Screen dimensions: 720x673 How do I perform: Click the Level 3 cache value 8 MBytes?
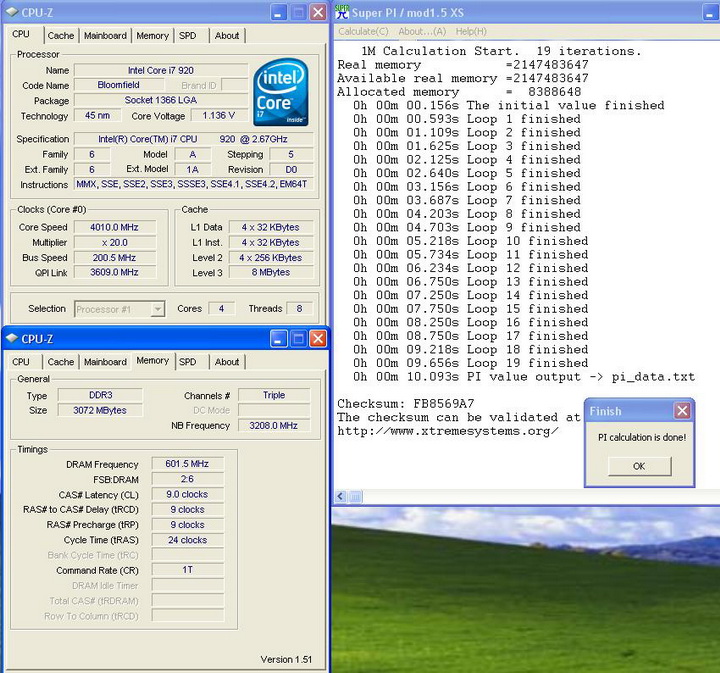tap(271, 272)
